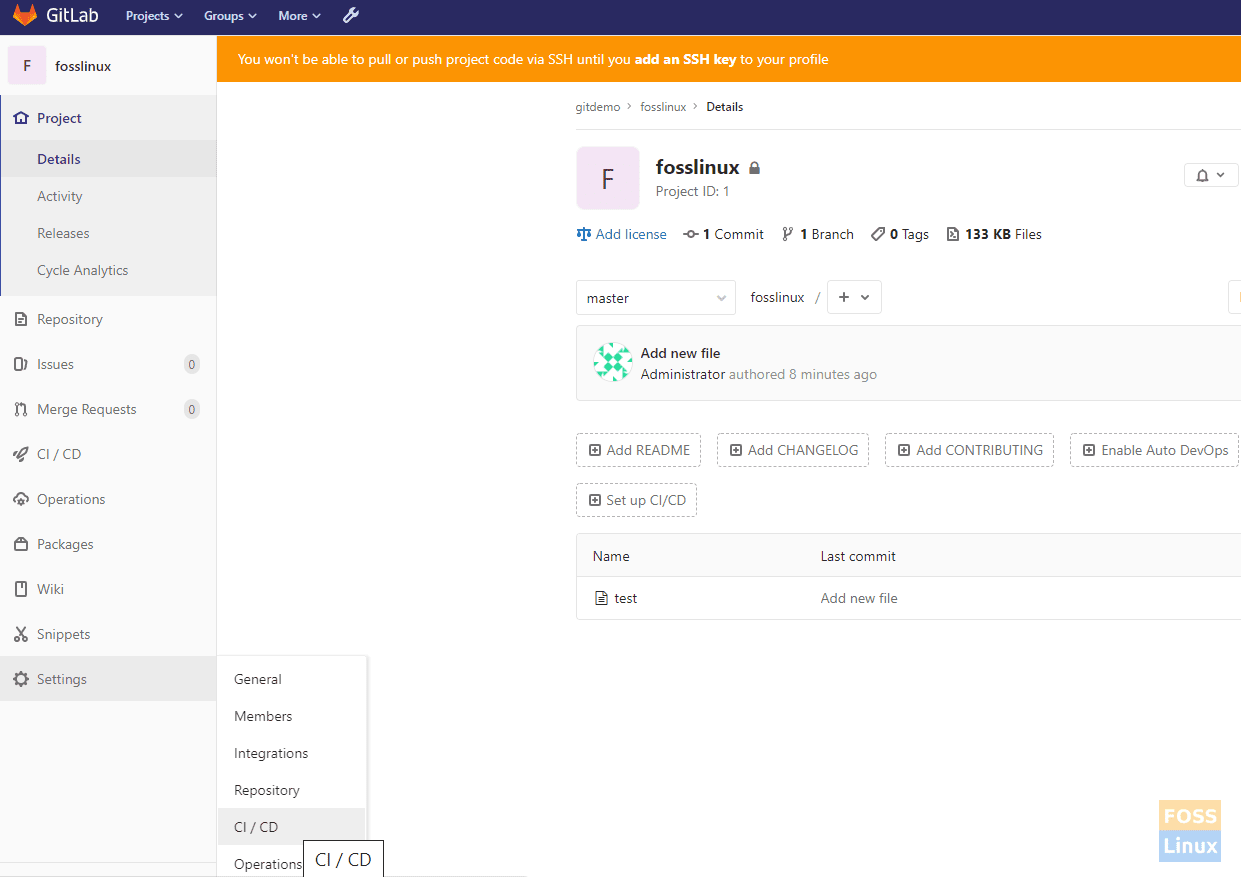Click the CI / CD rocket icon in sidebar
The image size is (1241, 877).
tap(20, 454)
